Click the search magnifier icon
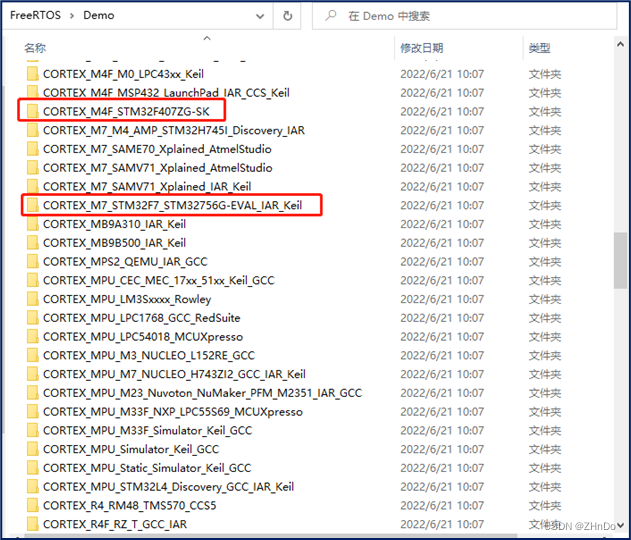631x540 pixels. pos(330,16)
